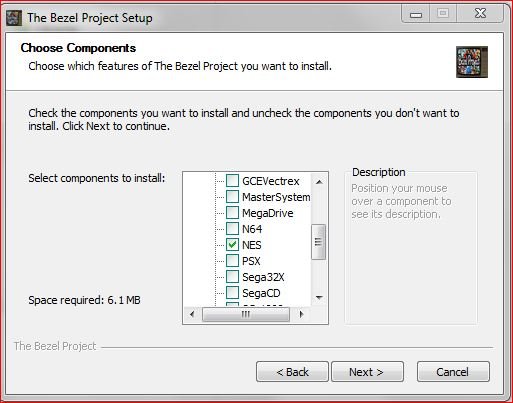Enable the MasterSystem component checkbox

[232, 197]
